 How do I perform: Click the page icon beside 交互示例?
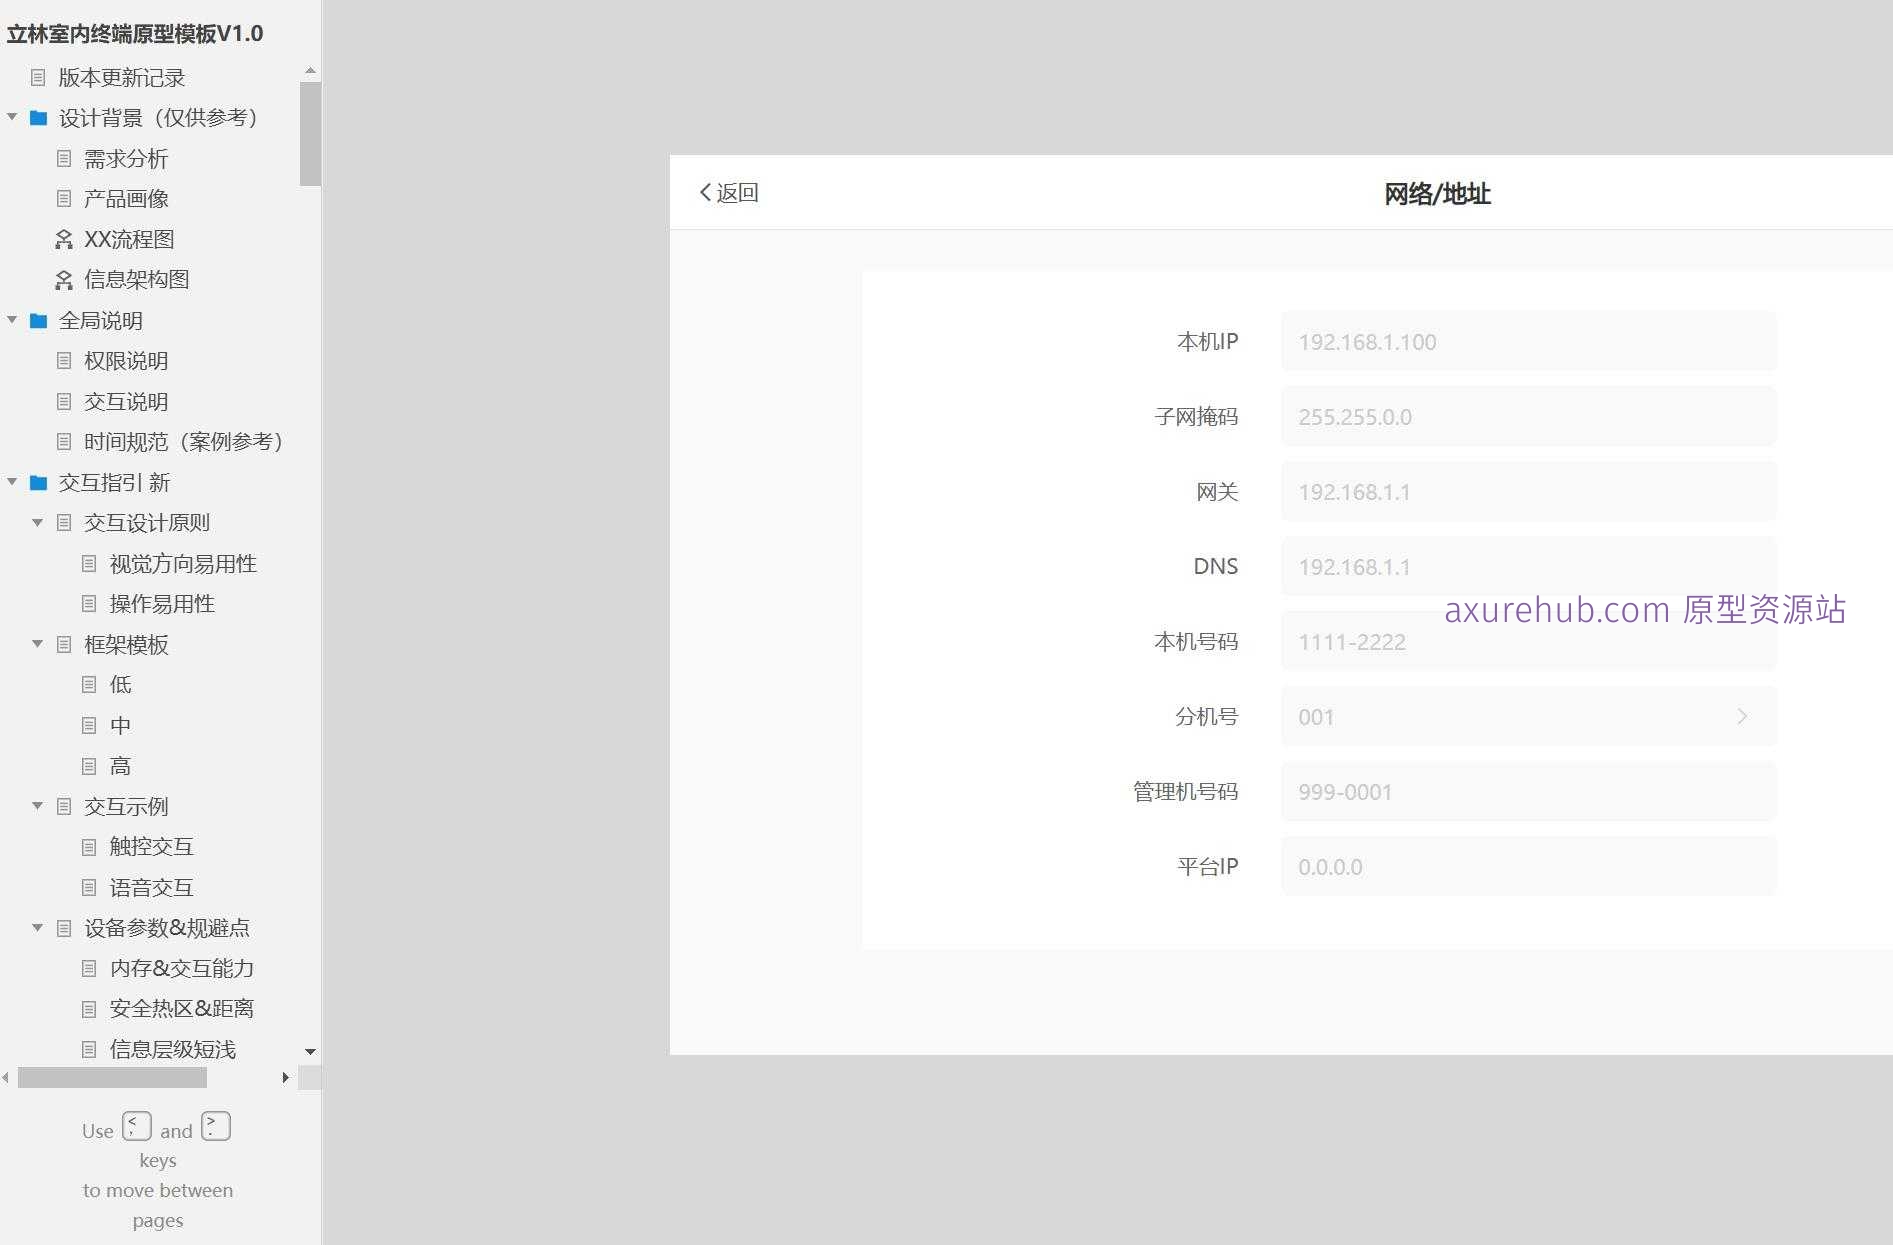(64, 806)
